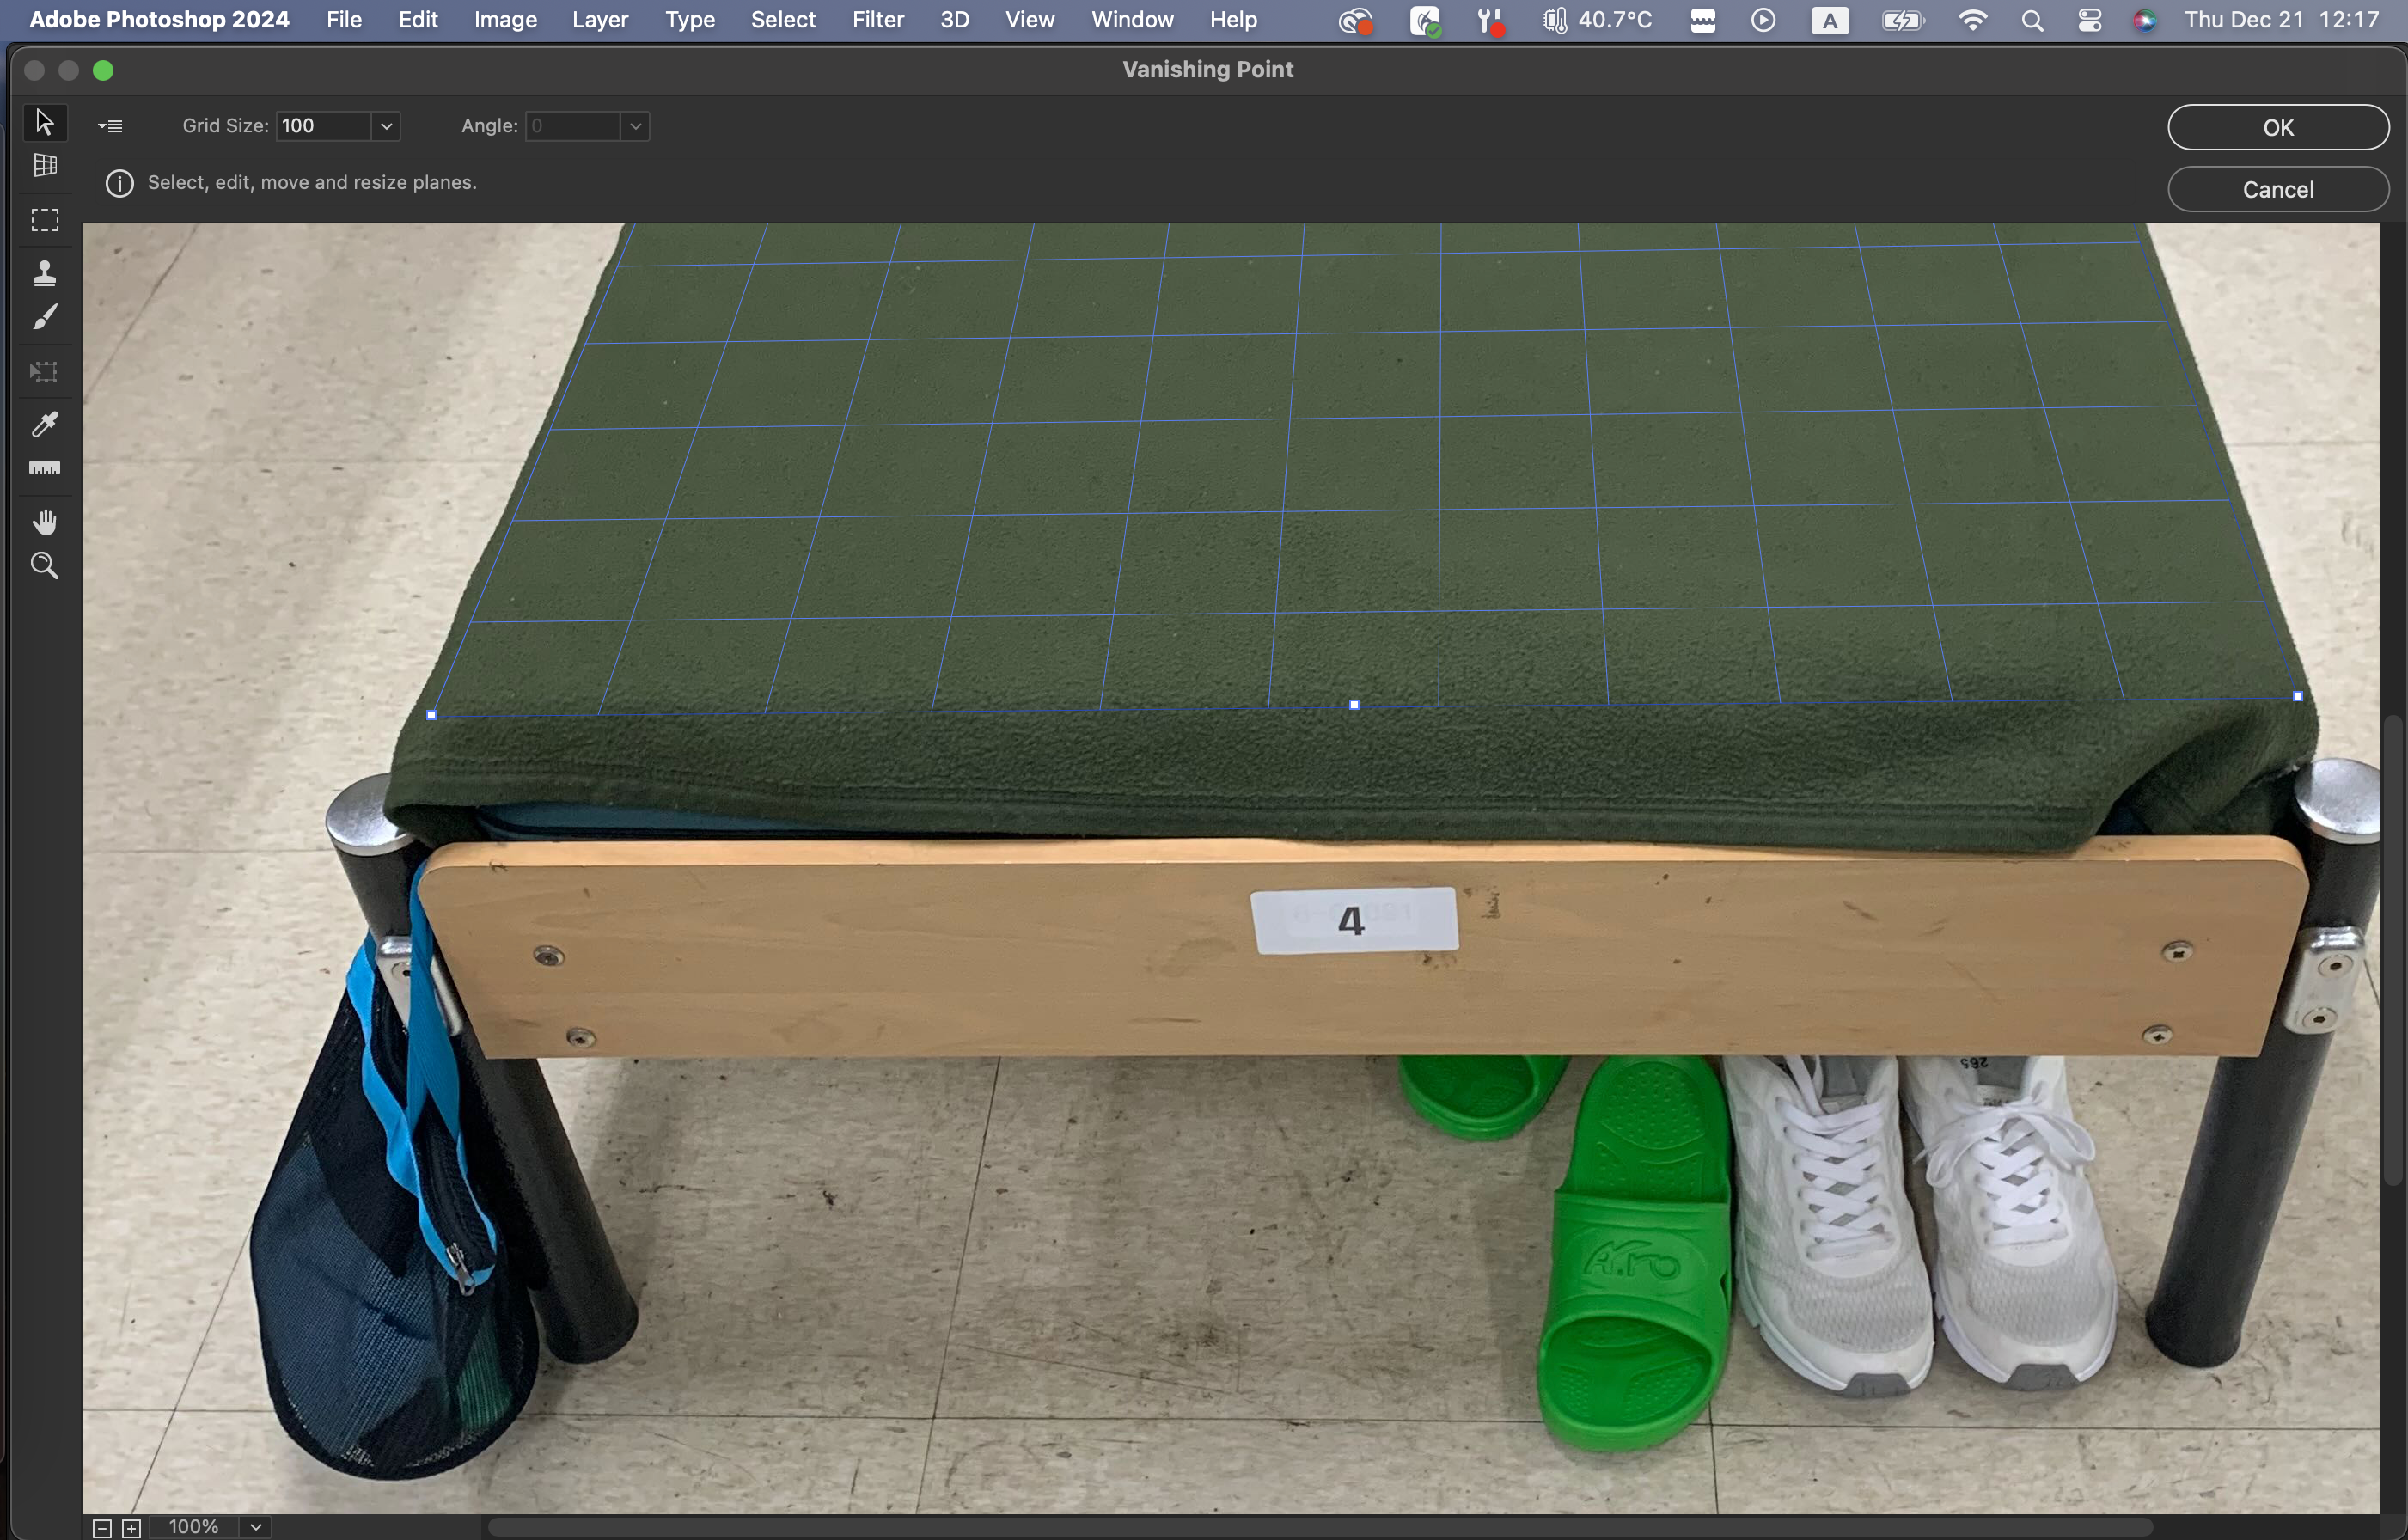Select the Eyedropper tool

(44, 424)
